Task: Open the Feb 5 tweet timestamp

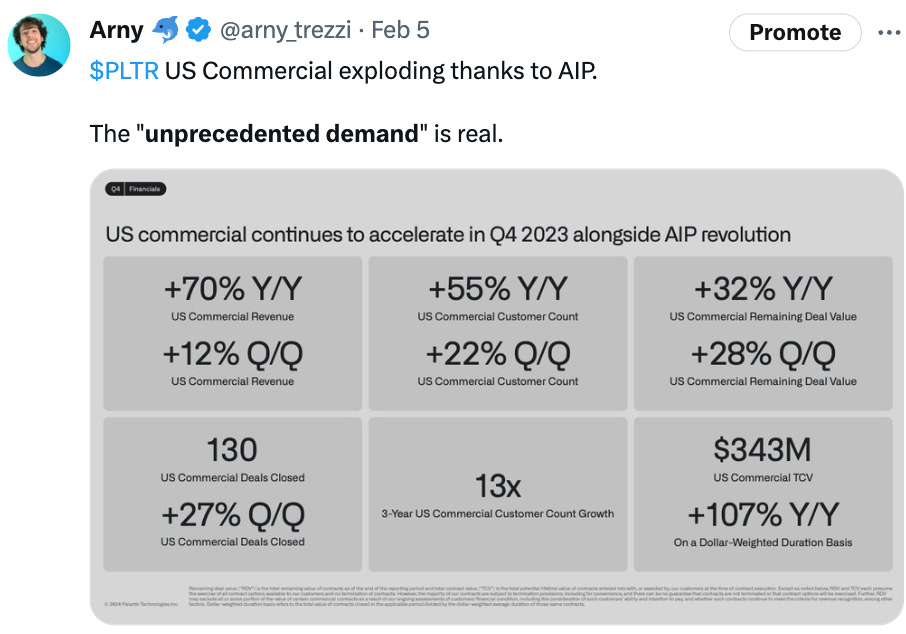Action: tap(400, 30)
